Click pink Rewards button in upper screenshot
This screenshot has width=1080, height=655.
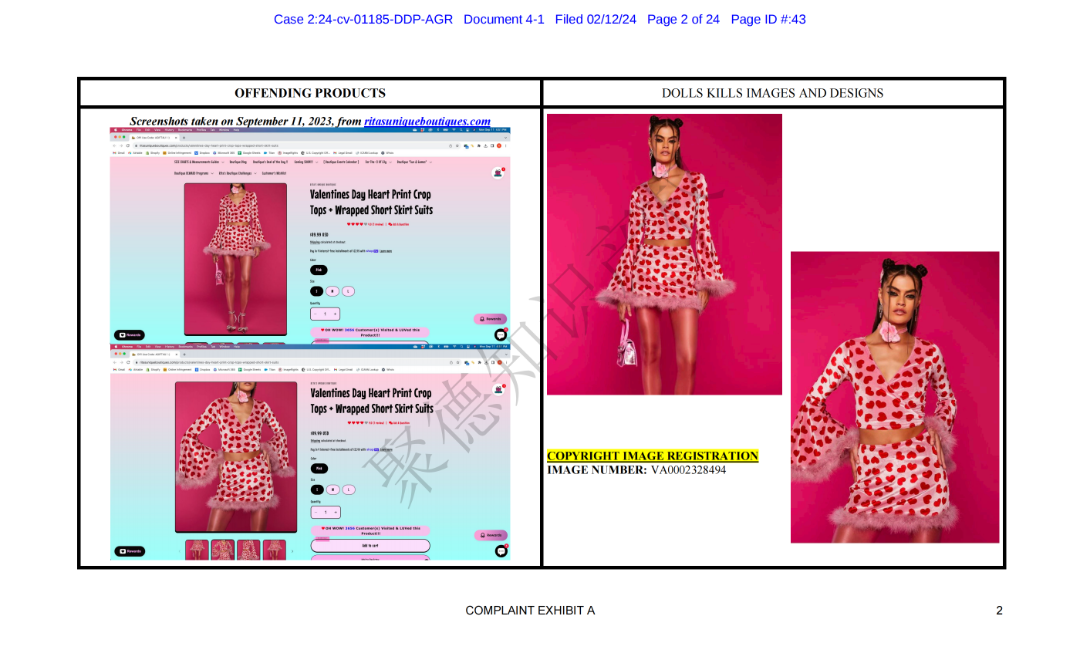point(490,319)
